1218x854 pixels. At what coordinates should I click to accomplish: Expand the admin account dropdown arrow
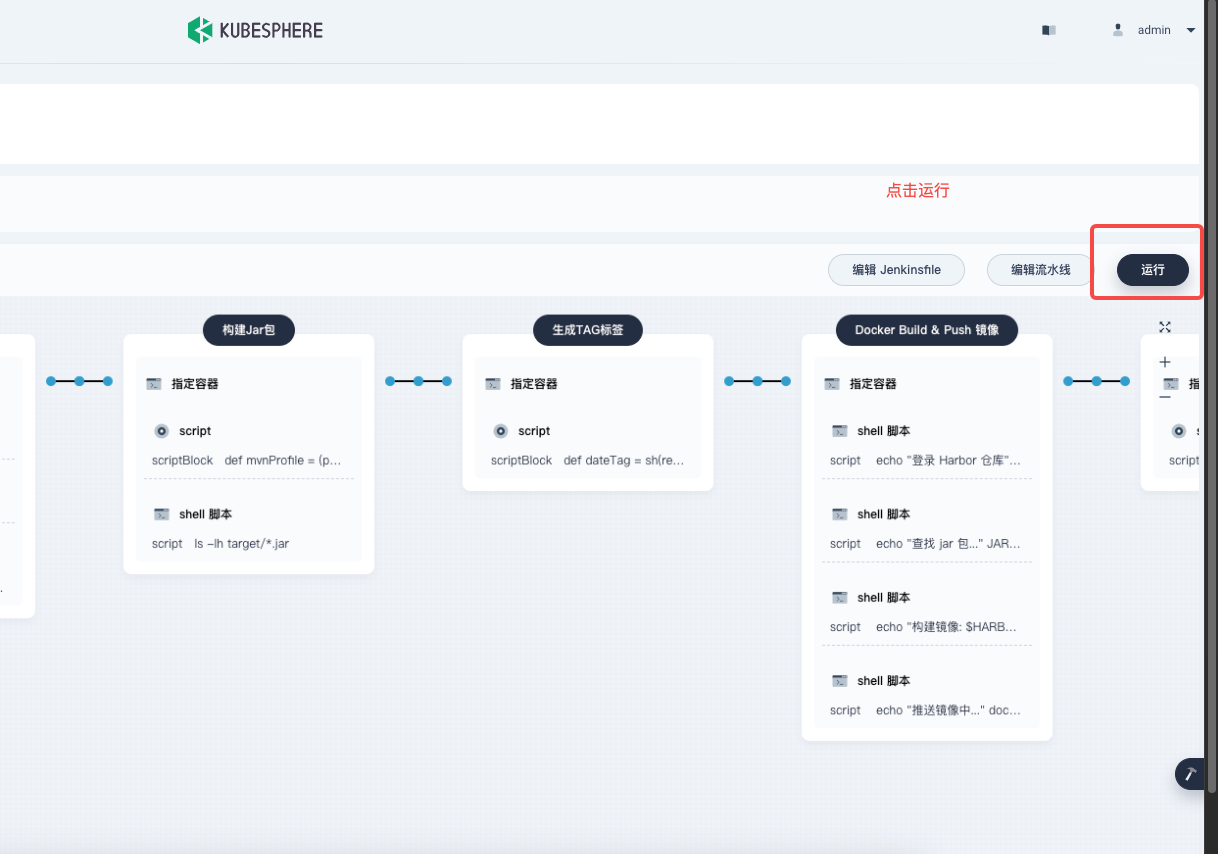(x=1190, y=30)
